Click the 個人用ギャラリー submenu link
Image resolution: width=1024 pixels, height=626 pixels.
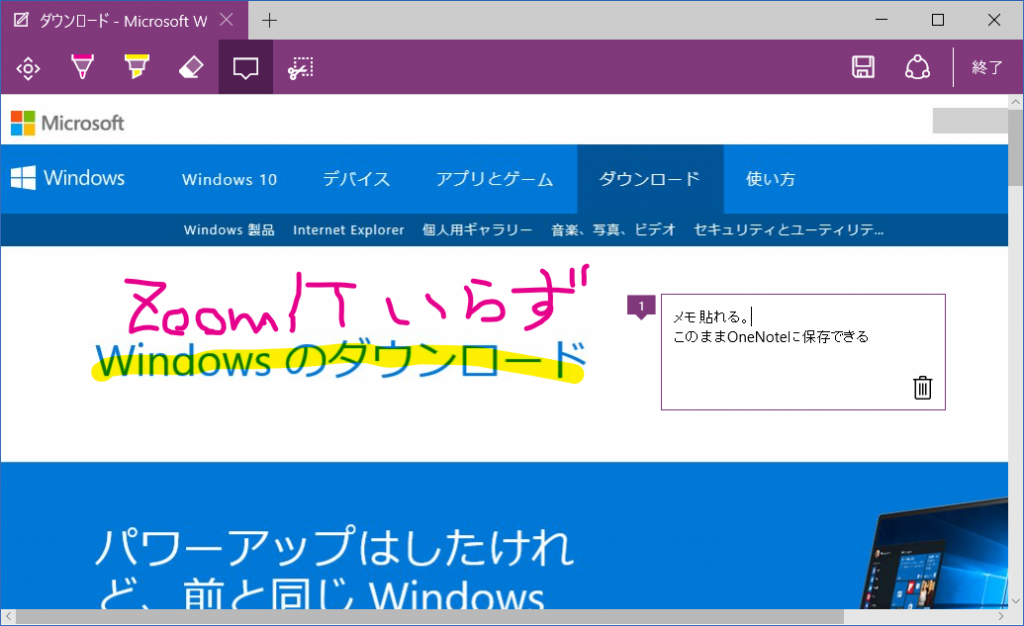(x=477, y=230)
